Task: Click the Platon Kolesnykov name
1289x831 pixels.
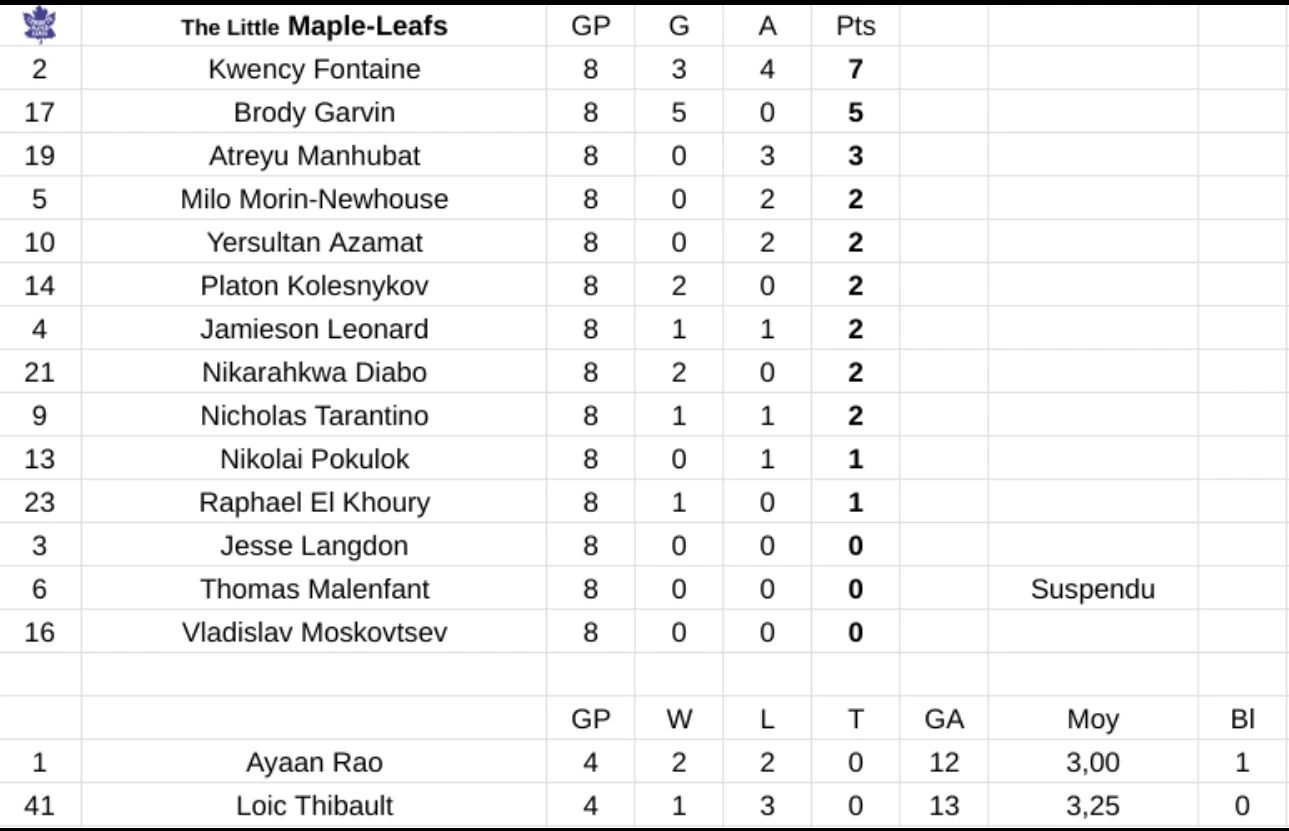Action: (314, 286)
